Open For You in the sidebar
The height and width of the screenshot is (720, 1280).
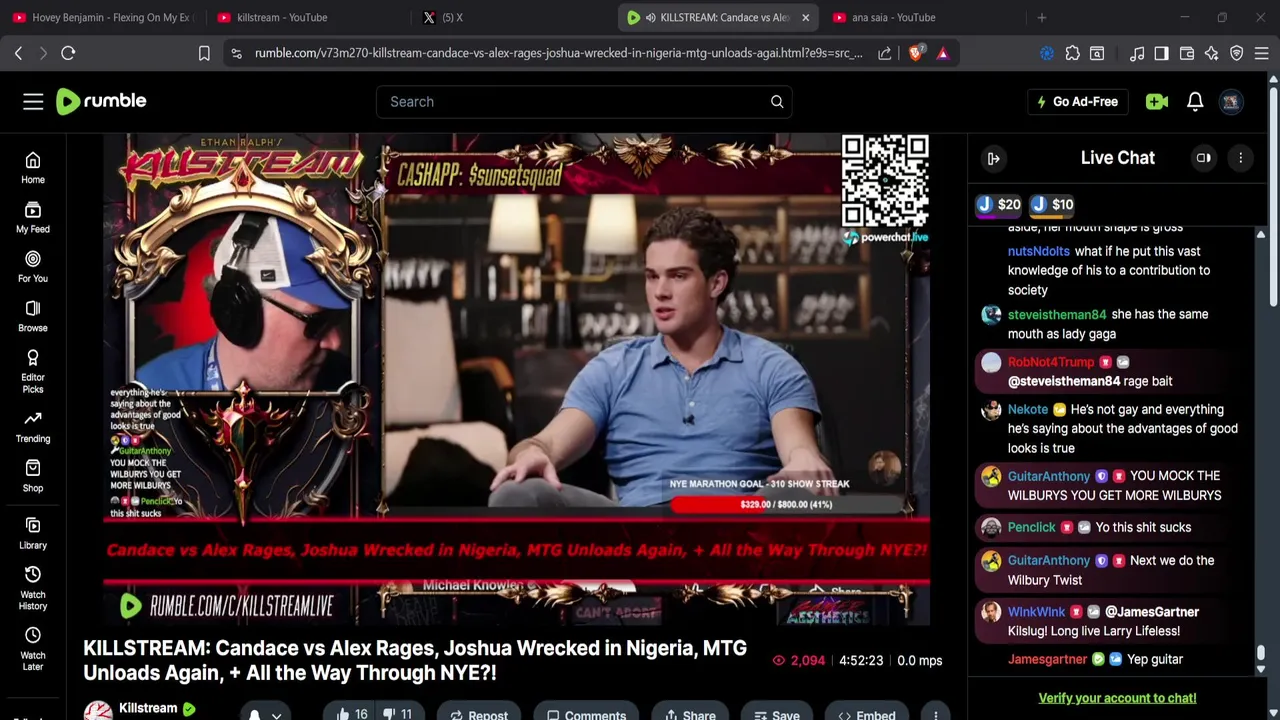tap(33, 267)
